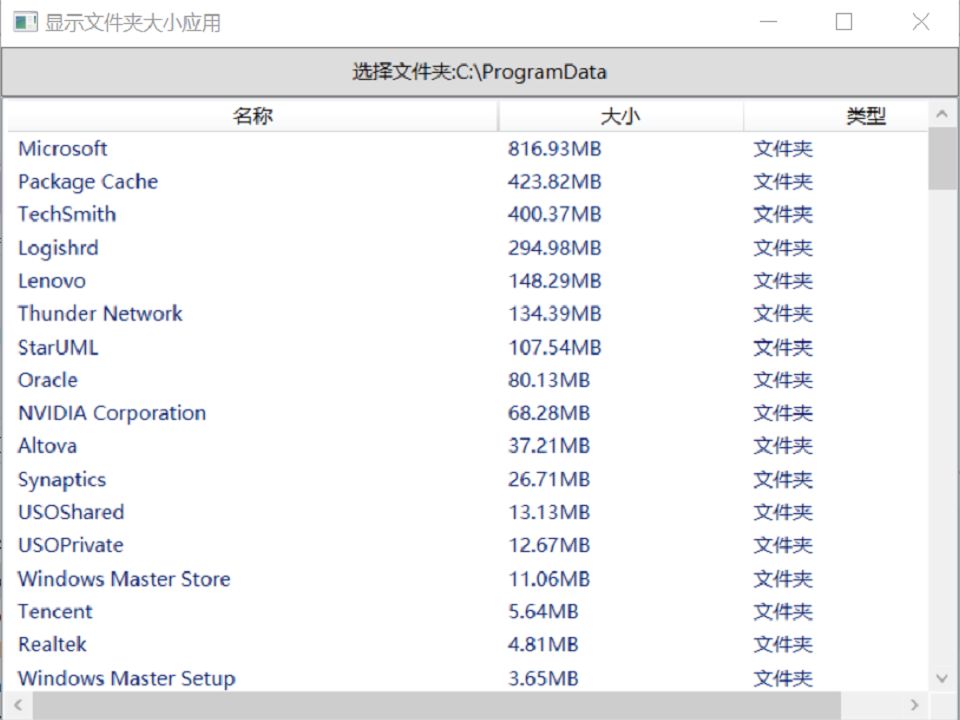The height and width of the screenshot is (720, 960).
Task: Click the 294.98MB size cell
Action: pyautogui.click(x=555, y=248)
